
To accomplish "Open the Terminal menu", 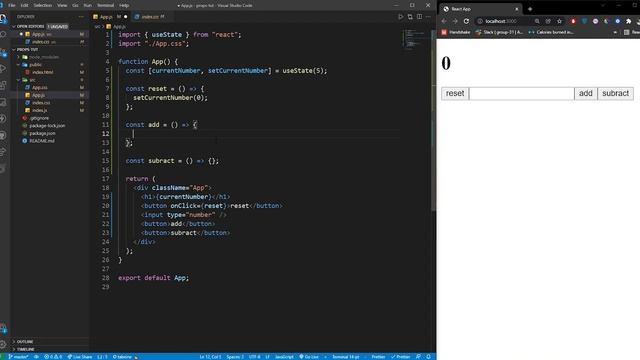I will tap(106, 5).
